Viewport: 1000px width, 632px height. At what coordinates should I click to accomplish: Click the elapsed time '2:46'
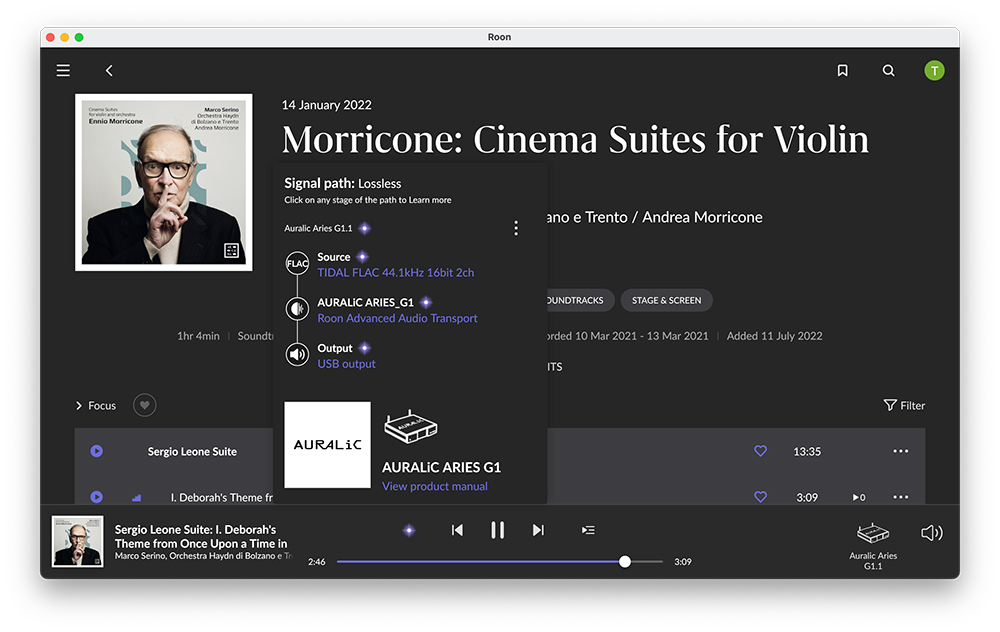click(316, 562)
